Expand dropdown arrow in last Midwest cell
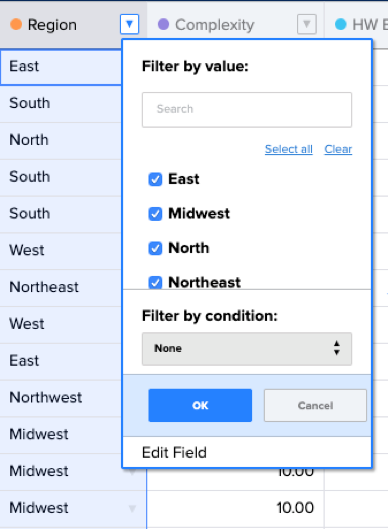Image resolution: width=388 pixels, height=529 pixels. 132,508
